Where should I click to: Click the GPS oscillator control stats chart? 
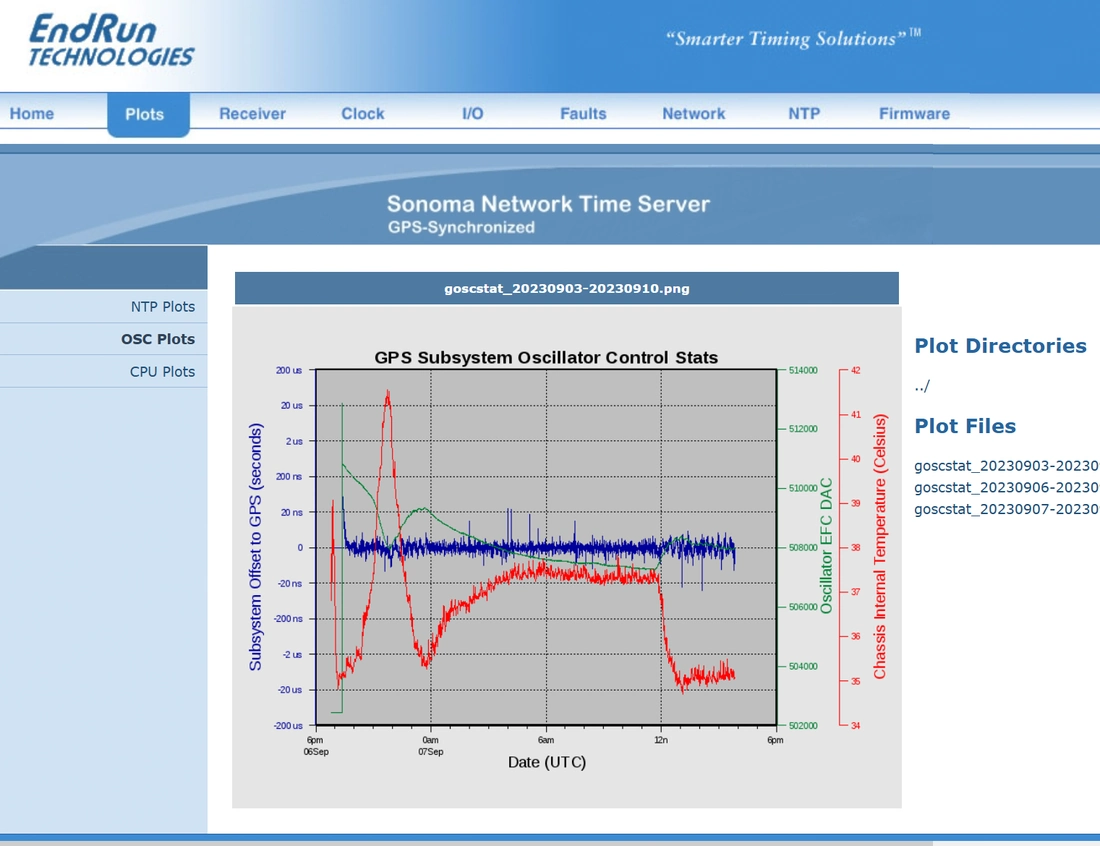[567, 557]
